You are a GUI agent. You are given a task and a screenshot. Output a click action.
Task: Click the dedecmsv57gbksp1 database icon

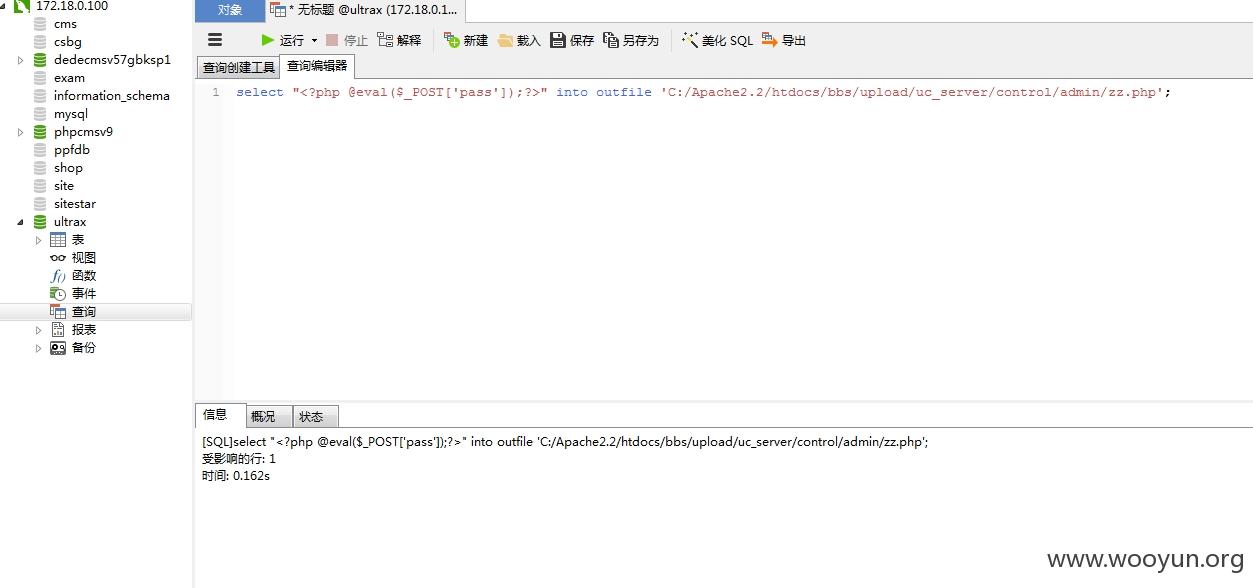point(40,60)
